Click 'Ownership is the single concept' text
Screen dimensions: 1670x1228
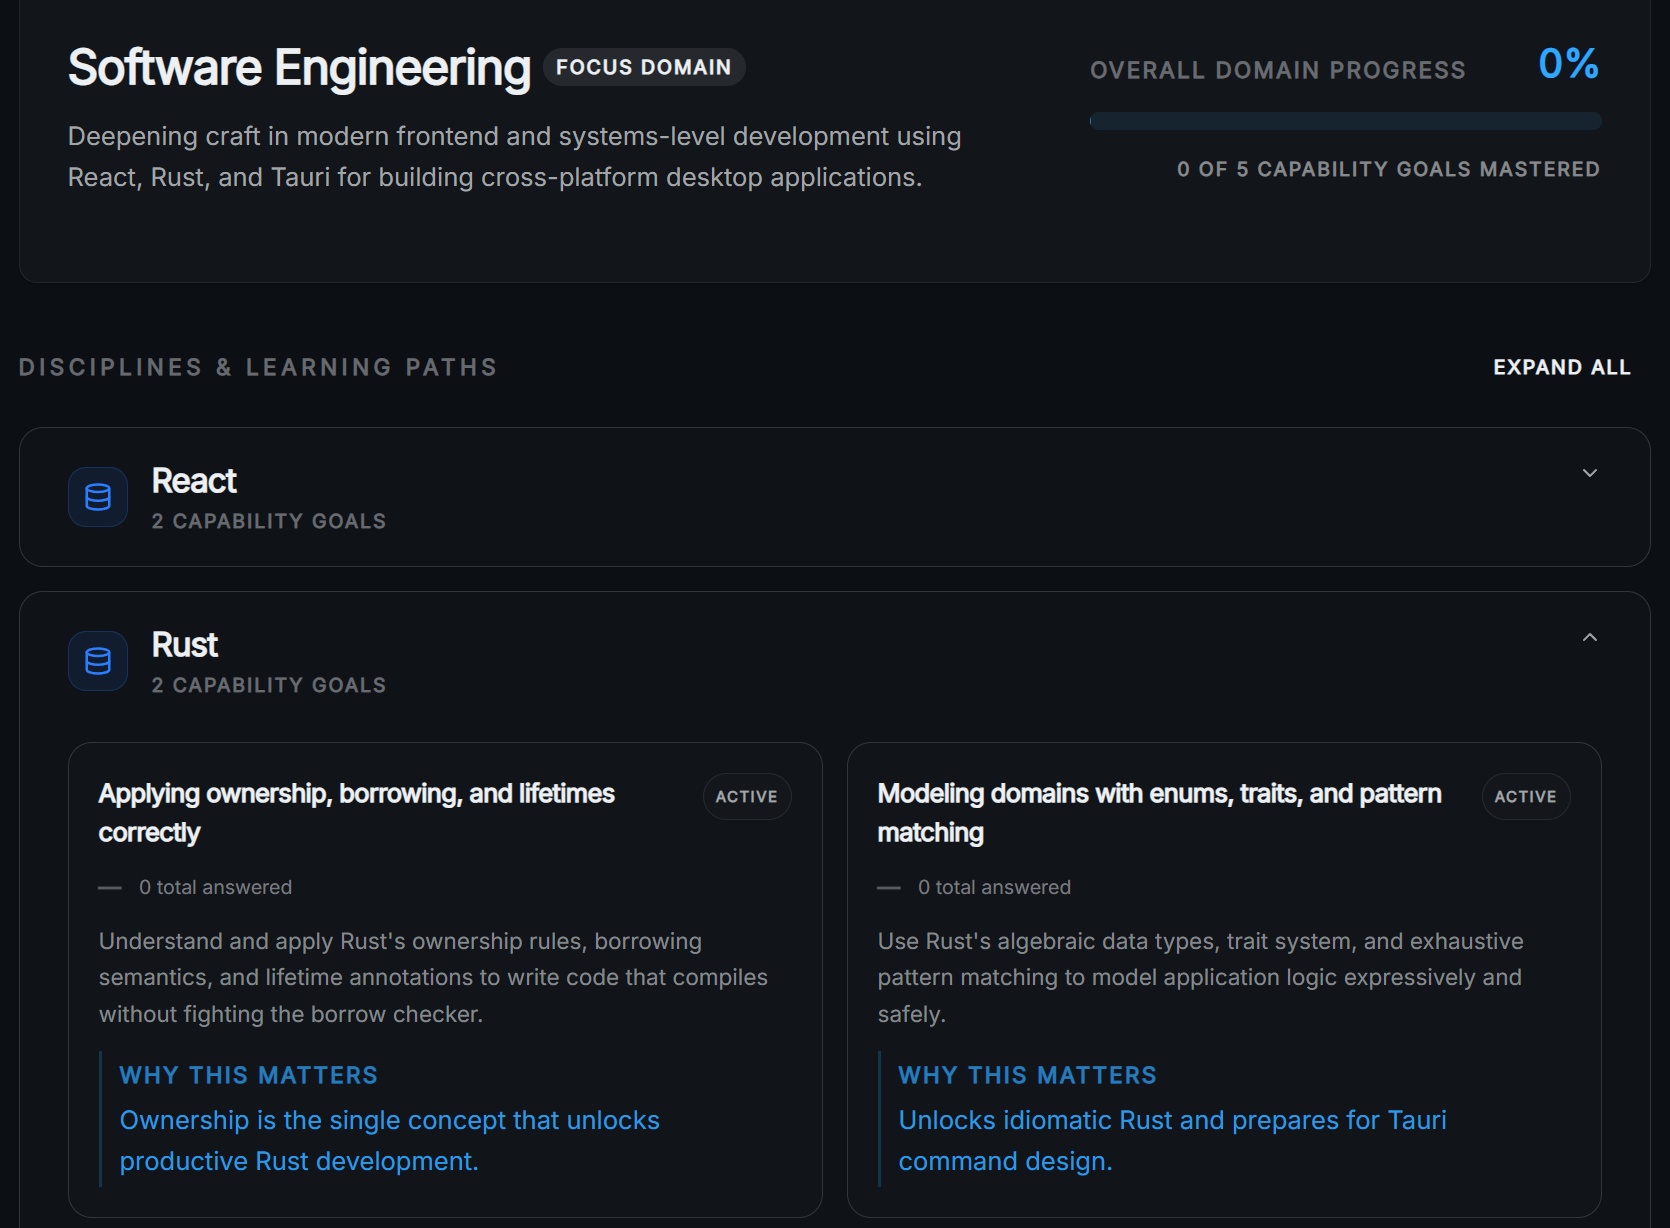point(389,1141)
